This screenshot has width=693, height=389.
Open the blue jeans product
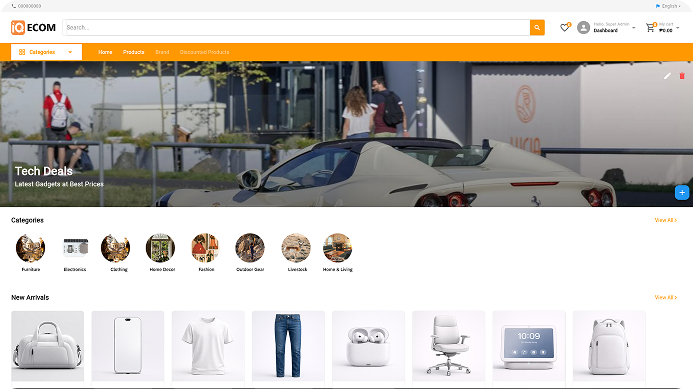(288, 346)
